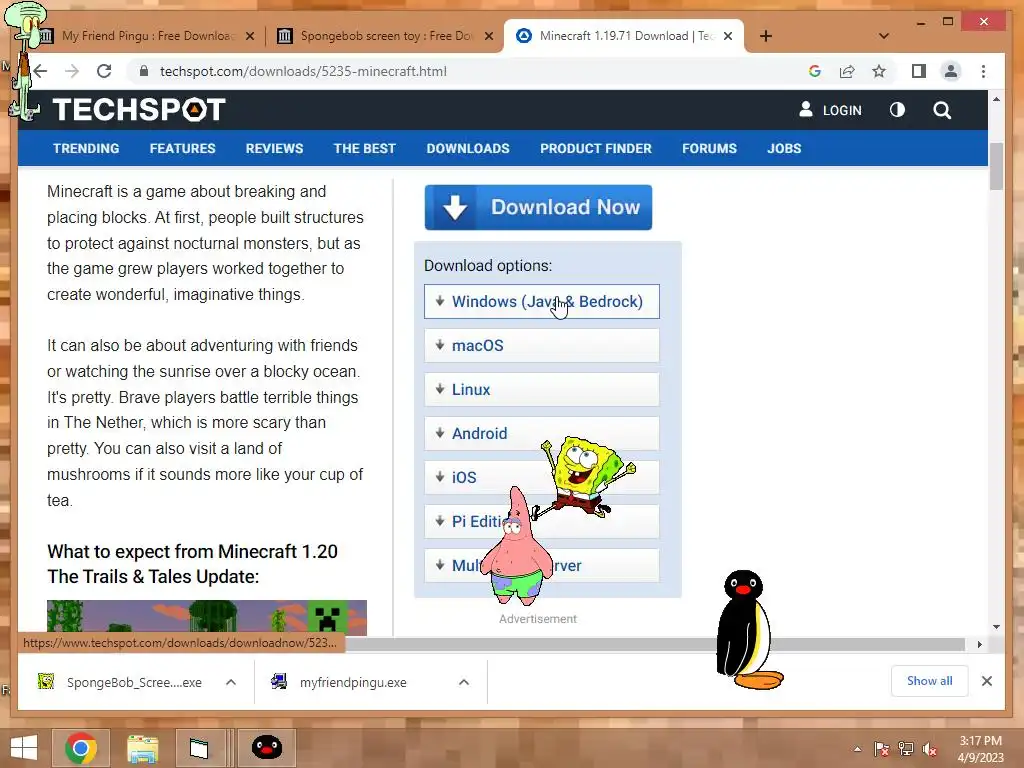Image resolution: width=1024 pixels, height=768 pixels.
Task: Open the FEATURES menu
Action: (182, 148)
